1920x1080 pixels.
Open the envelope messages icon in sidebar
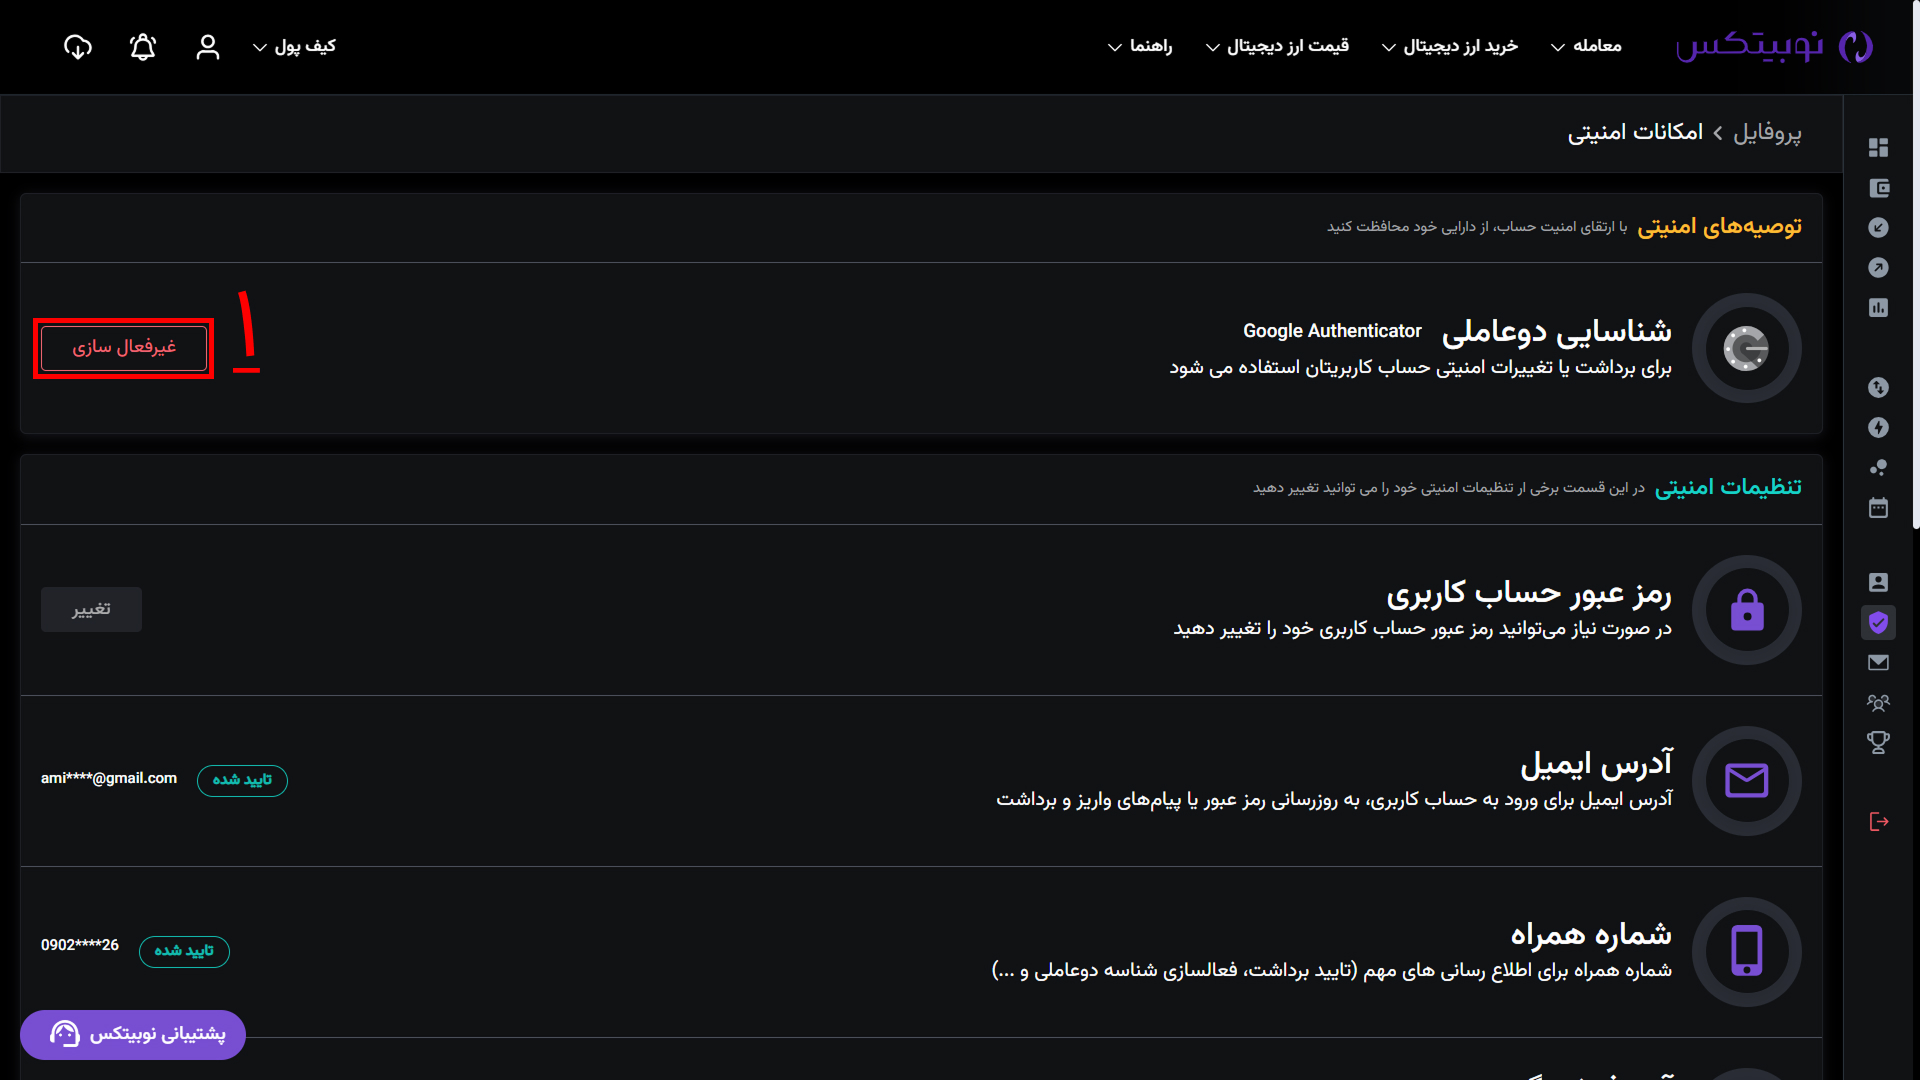click(1878, 662)
